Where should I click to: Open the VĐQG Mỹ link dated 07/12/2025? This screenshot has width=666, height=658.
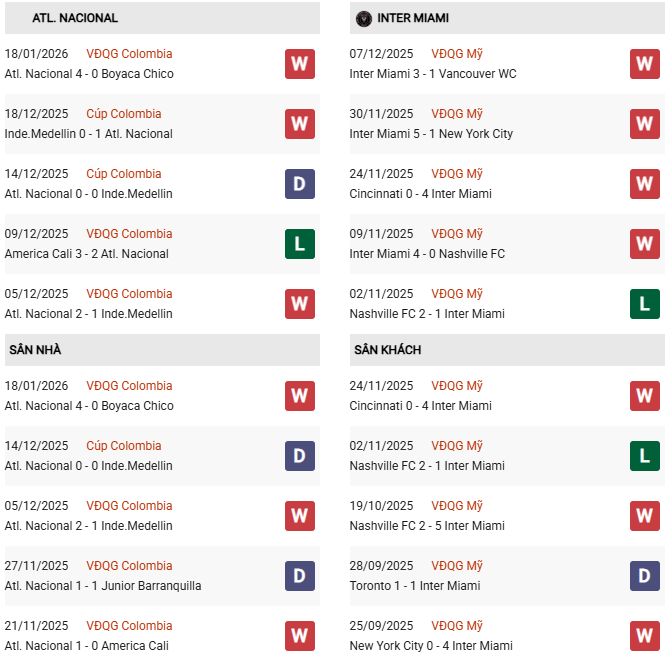click(457, 54)
